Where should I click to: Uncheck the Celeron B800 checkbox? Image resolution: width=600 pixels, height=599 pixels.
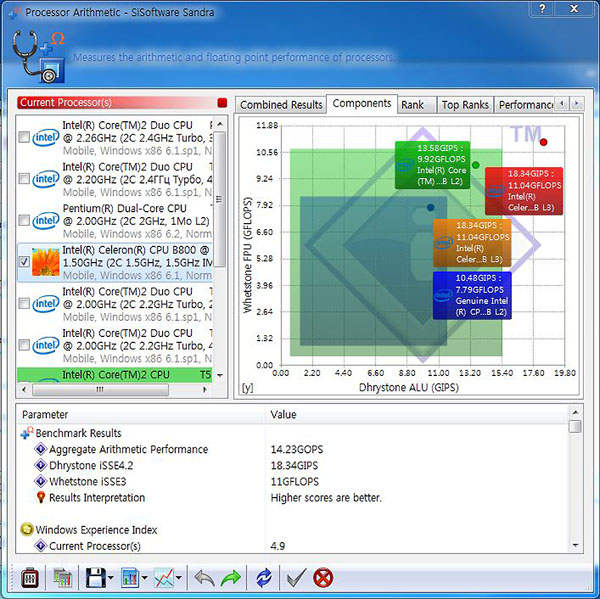click(24, 261)
